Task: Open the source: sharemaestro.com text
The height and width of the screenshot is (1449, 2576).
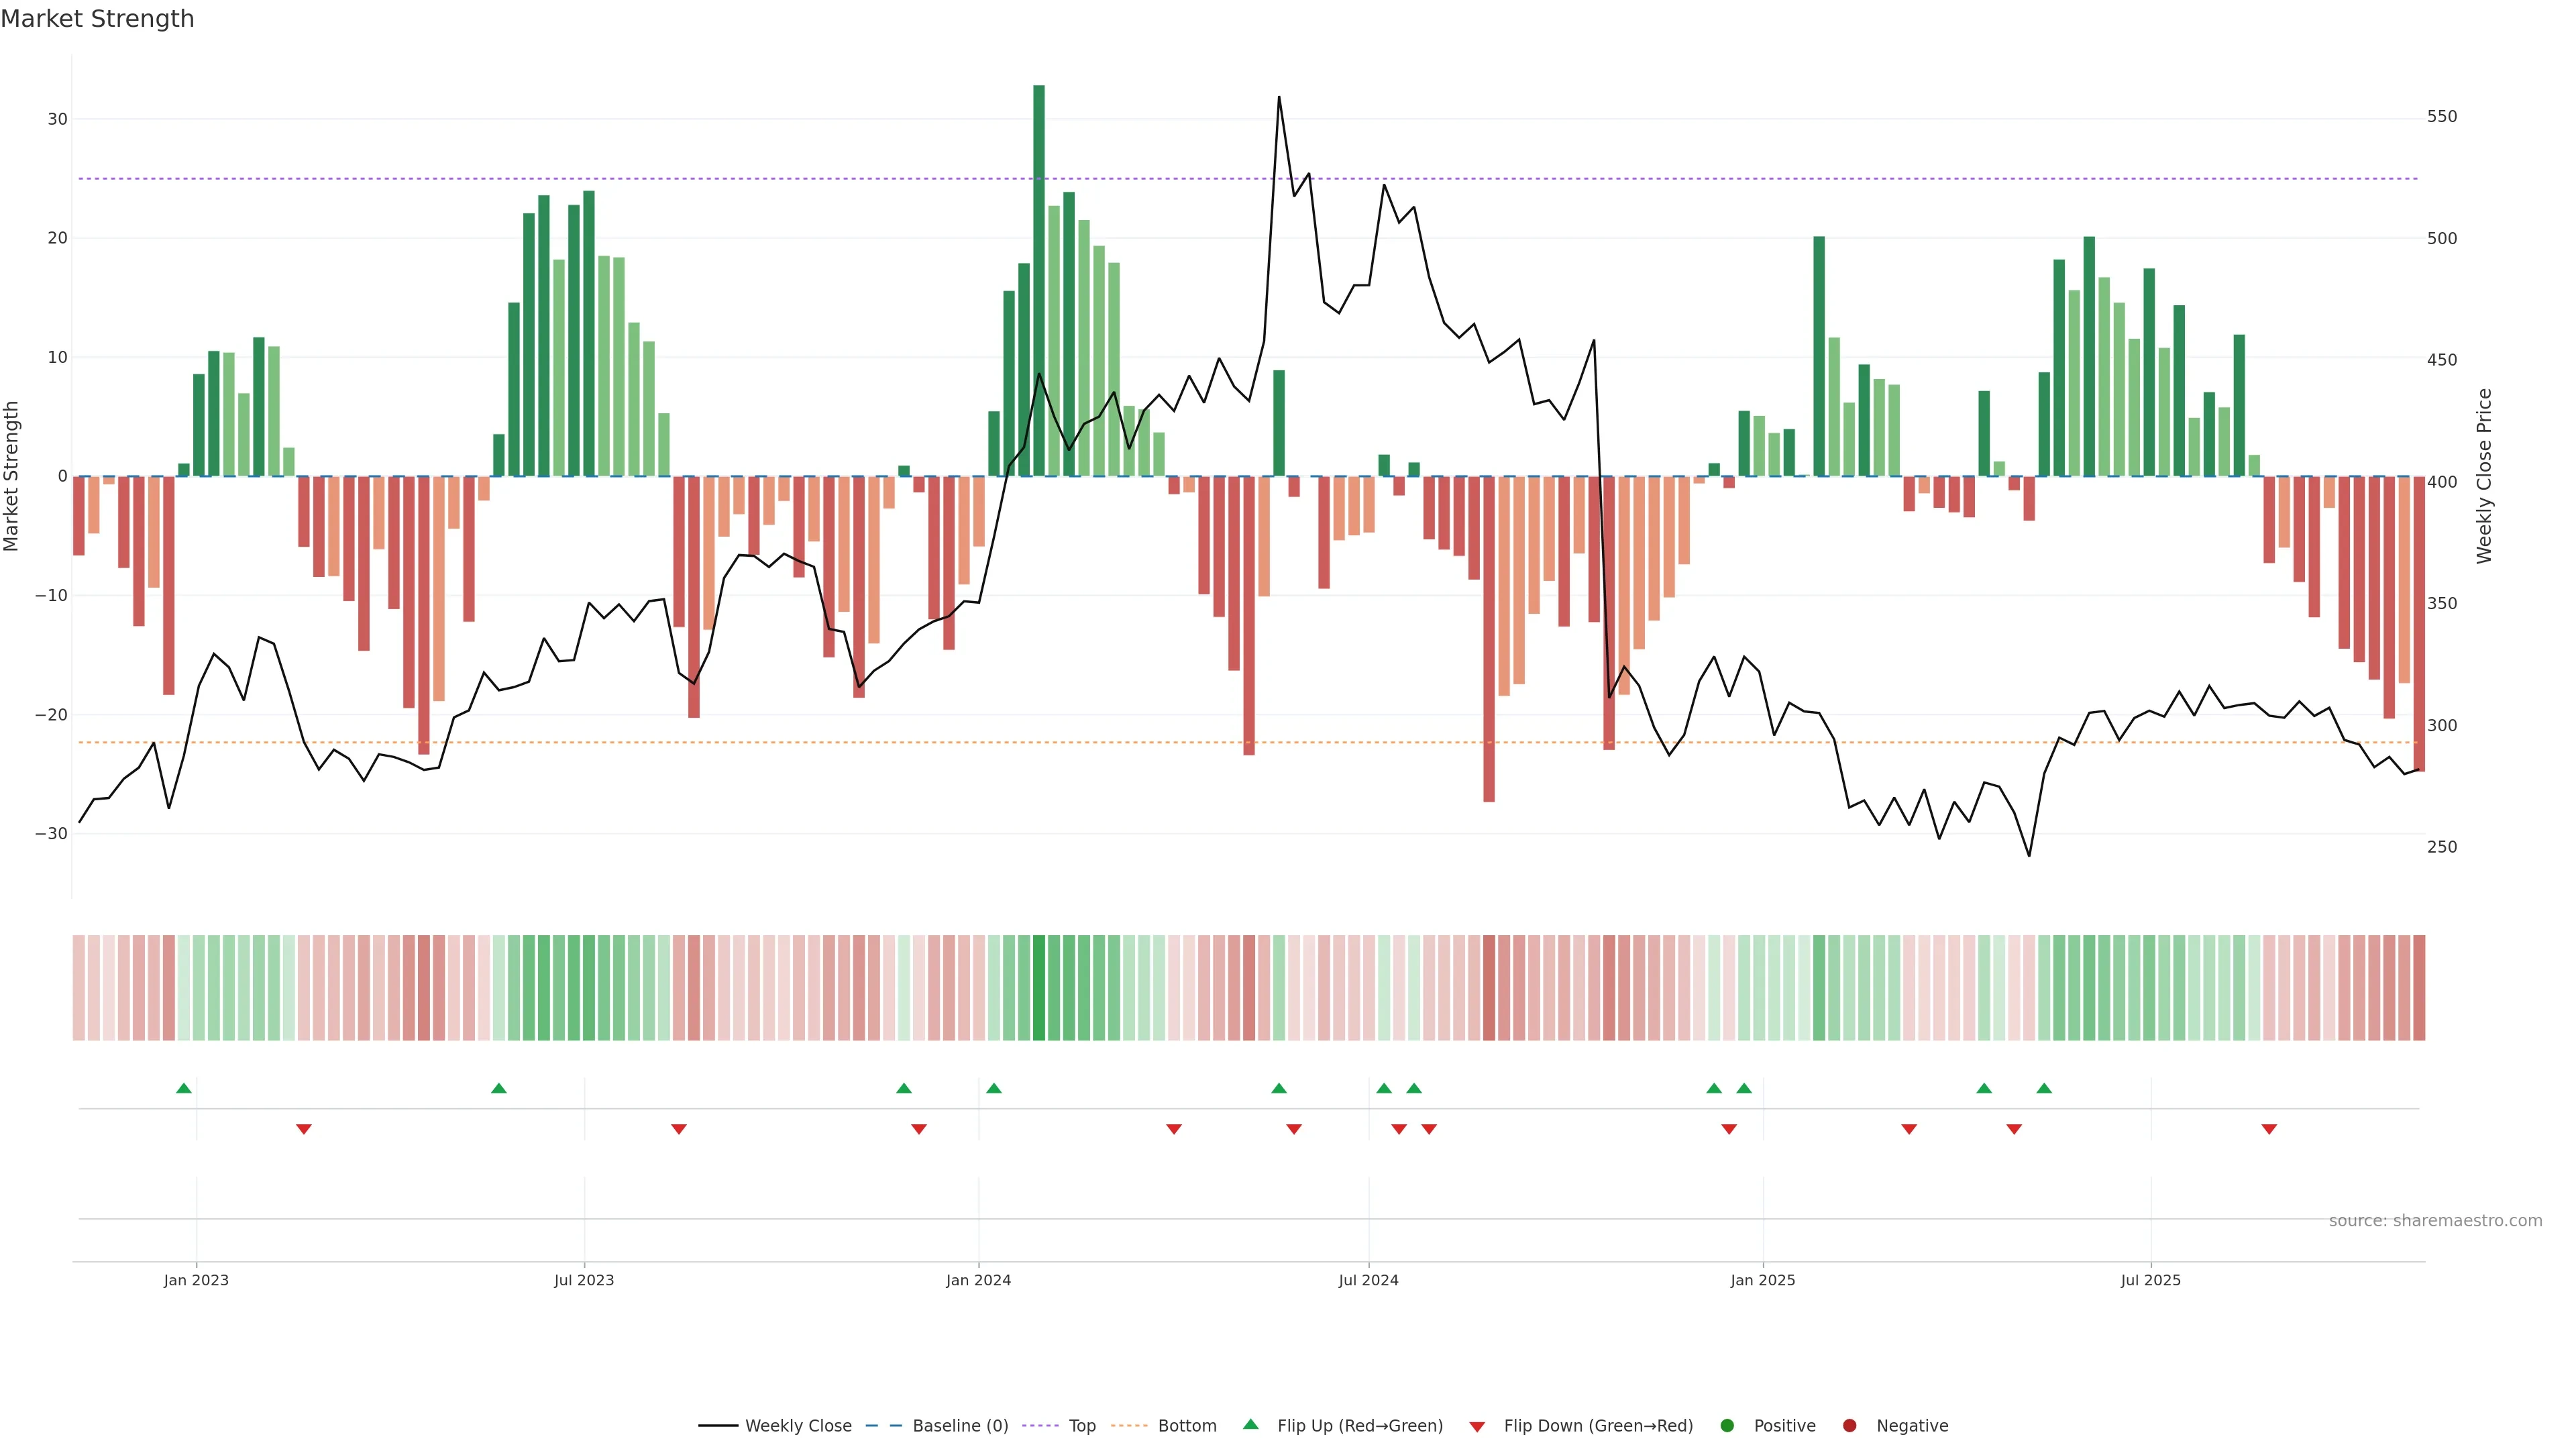Action: click(2435, 1221)
